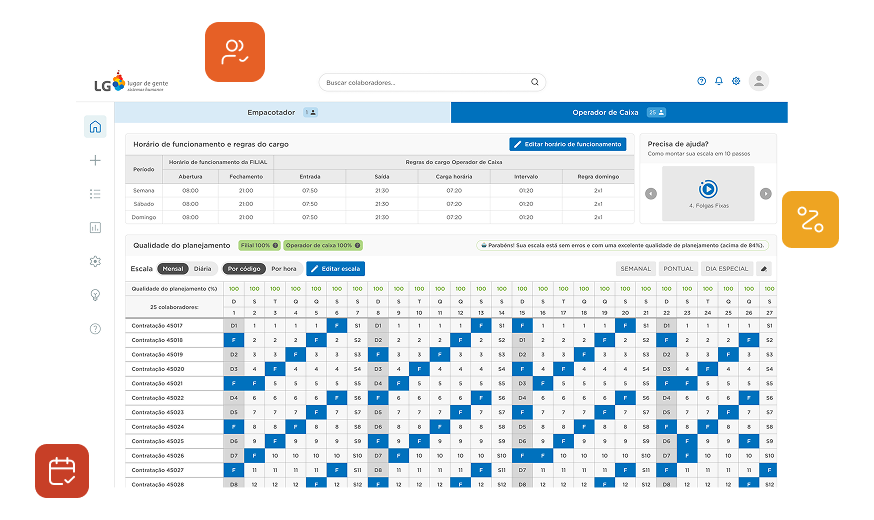Viewport: 874px width, 520px height.
Task: Open the notifications bell icon
Action: click(x=718, y=81)
